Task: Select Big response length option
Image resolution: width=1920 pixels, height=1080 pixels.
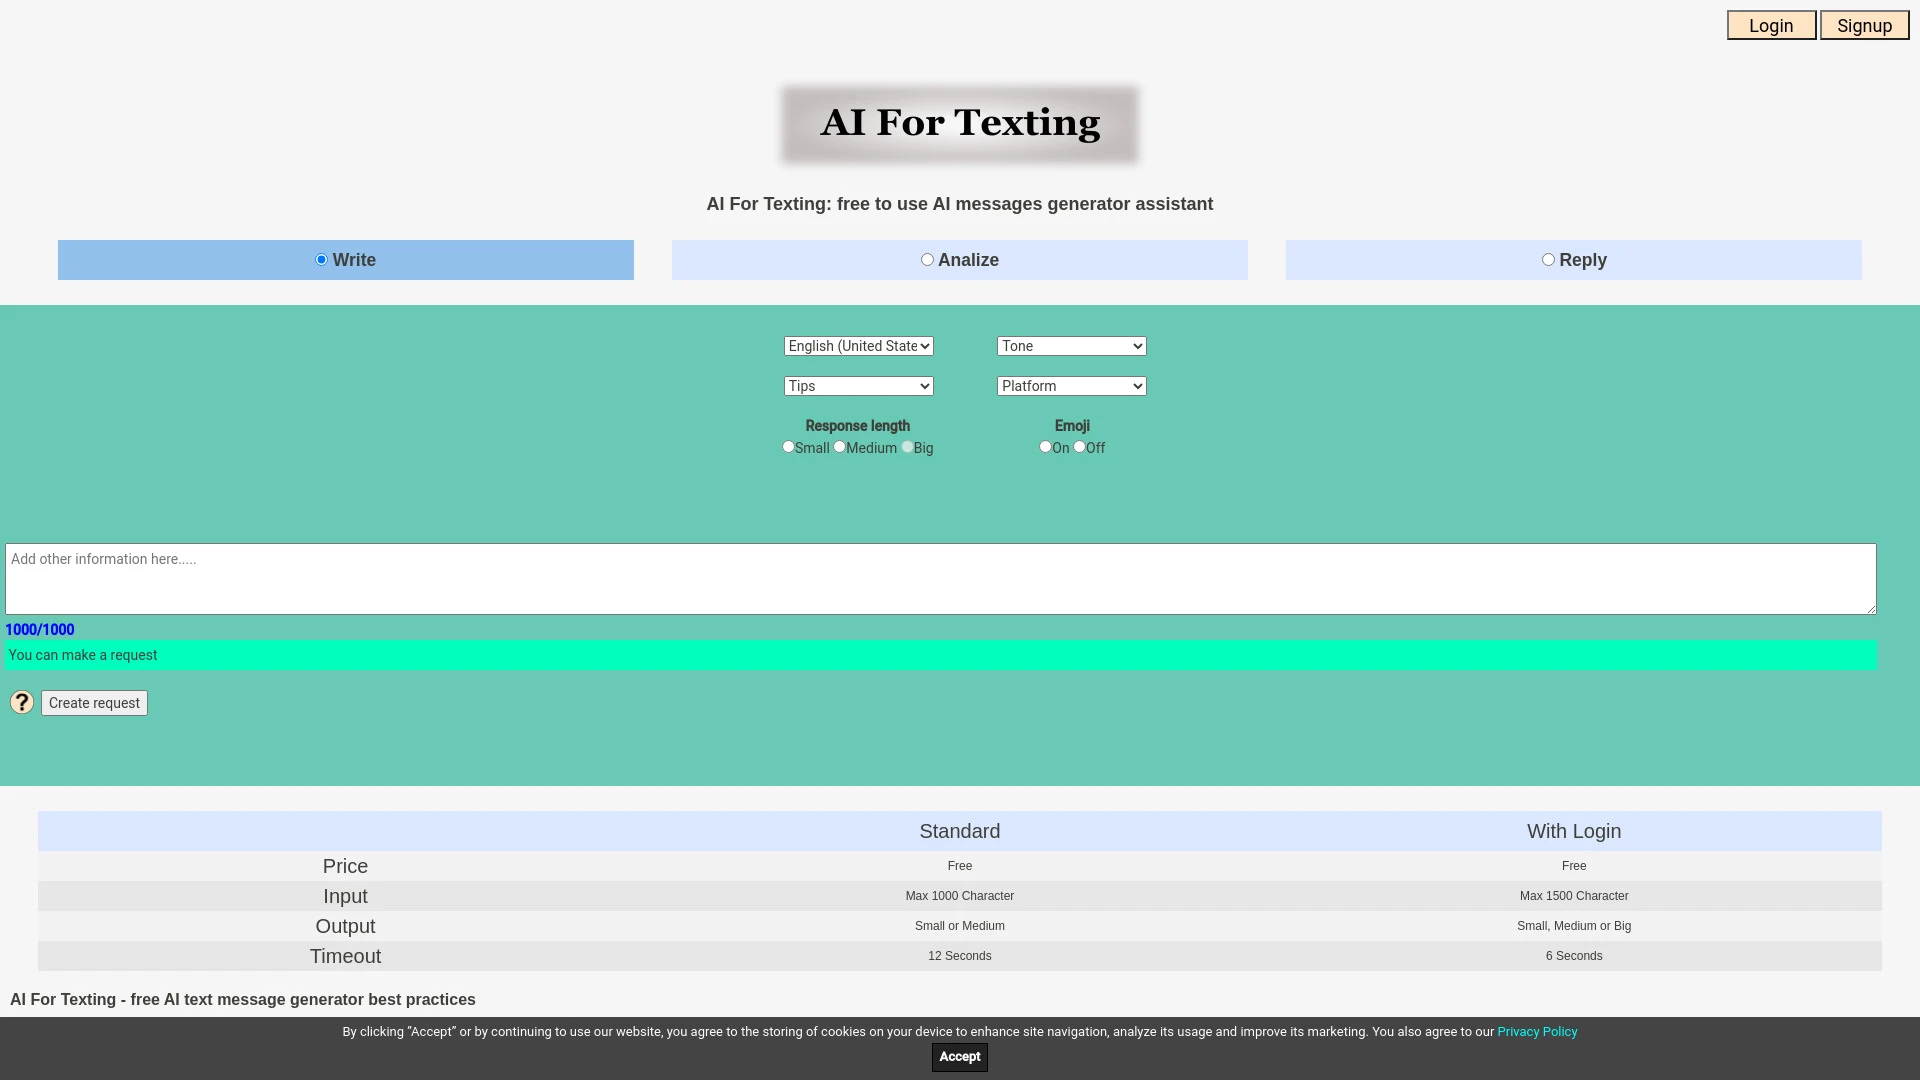Action: (x=906, y=447)
